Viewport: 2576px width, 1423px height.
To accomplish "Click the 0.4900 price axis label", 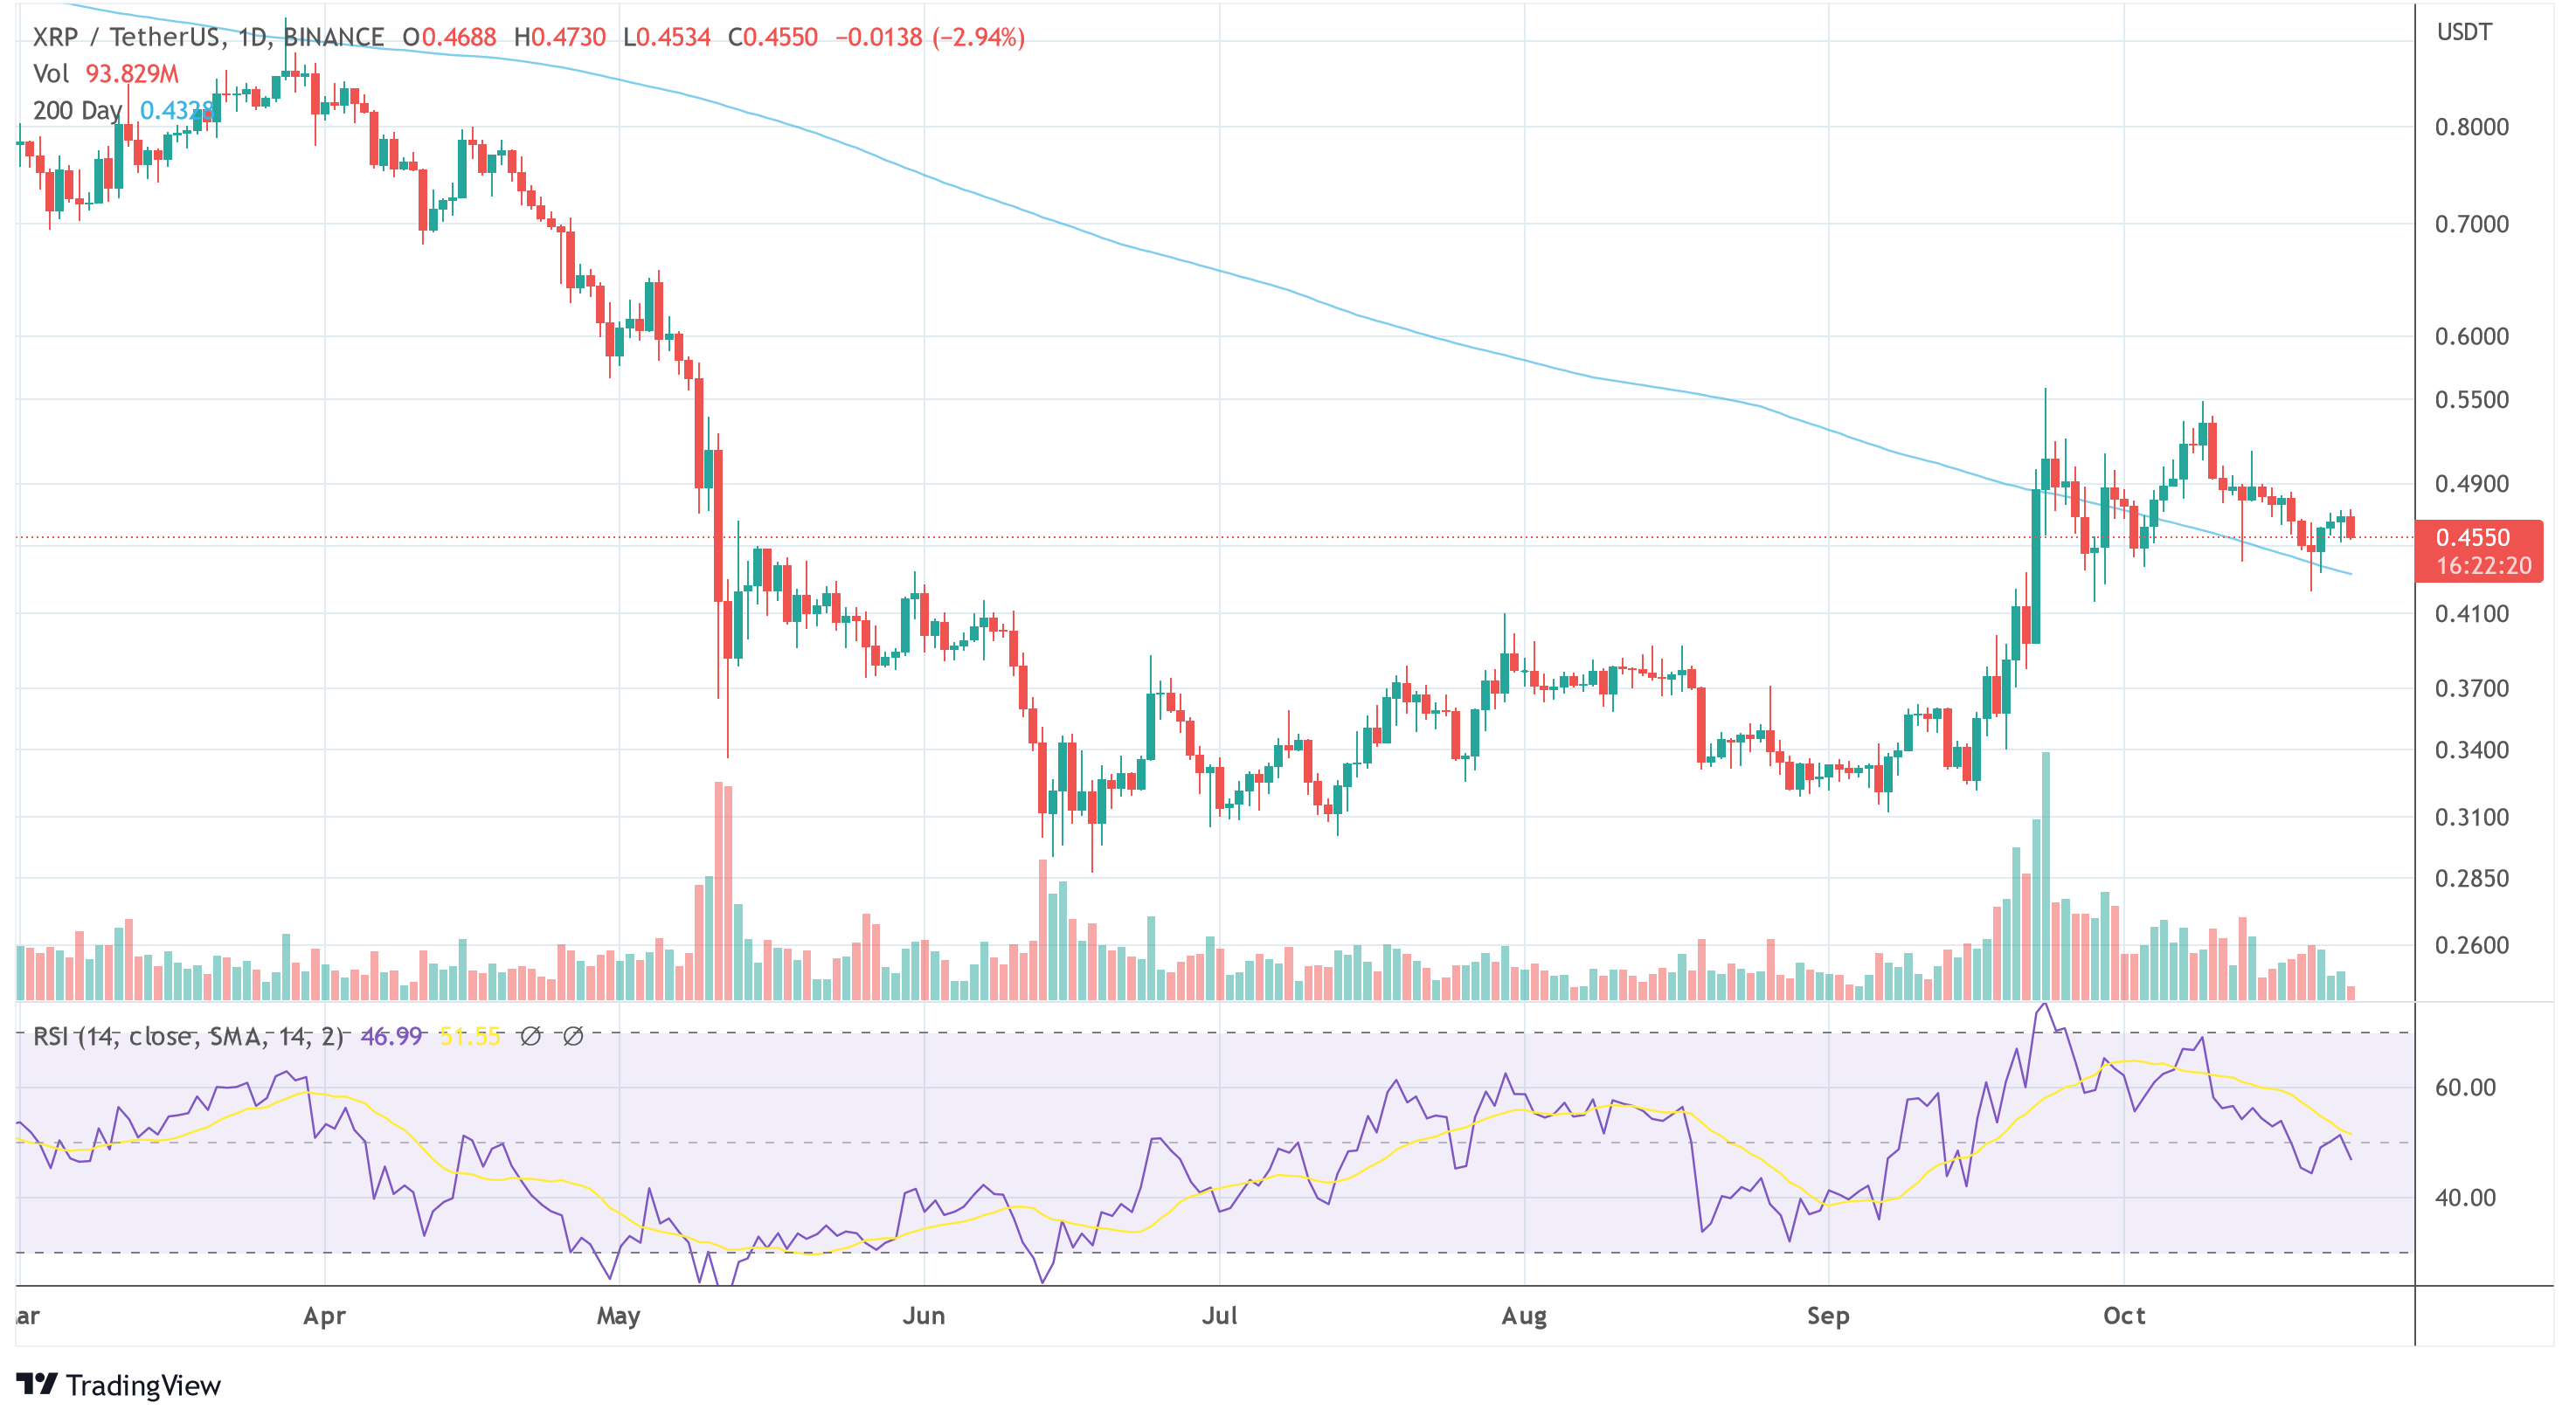I will click(2471, 484).
